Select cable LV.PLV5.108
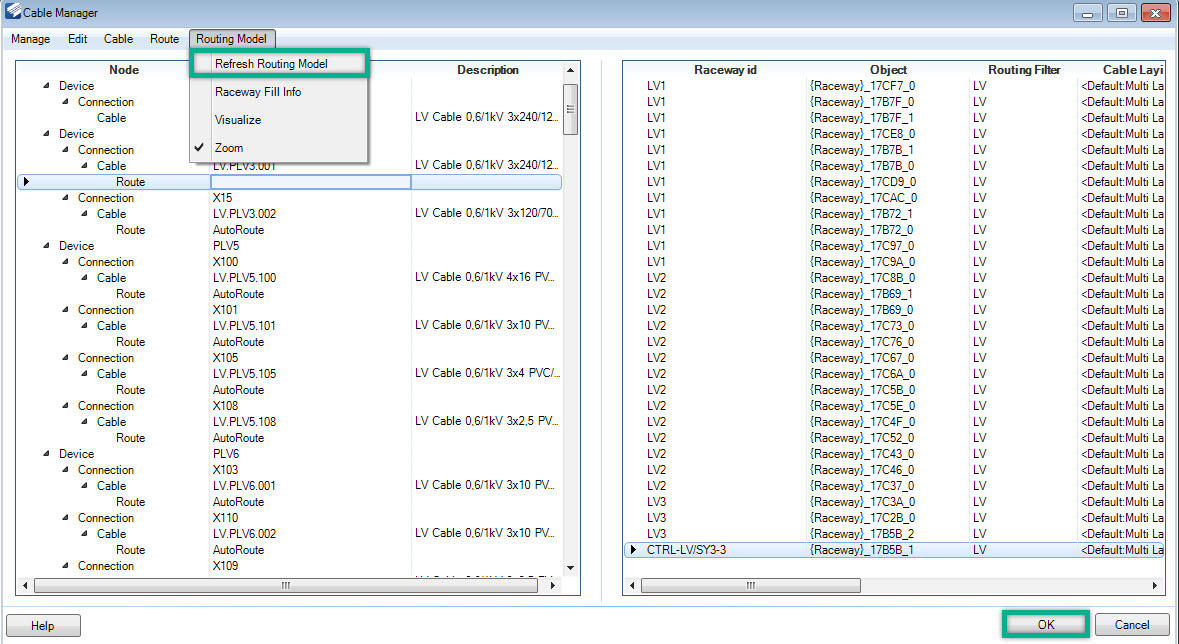This screenshot has height=644, width=1179. (x=244, y=422)
